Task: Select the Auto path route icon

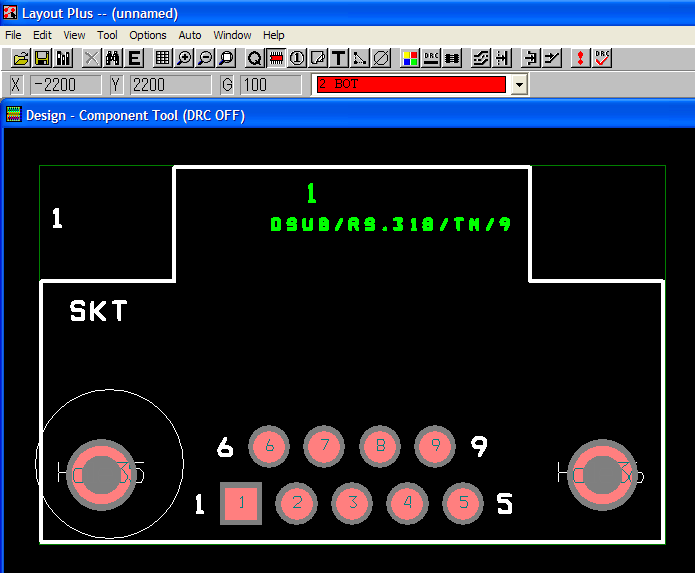Action: click(x=480, y=58)
